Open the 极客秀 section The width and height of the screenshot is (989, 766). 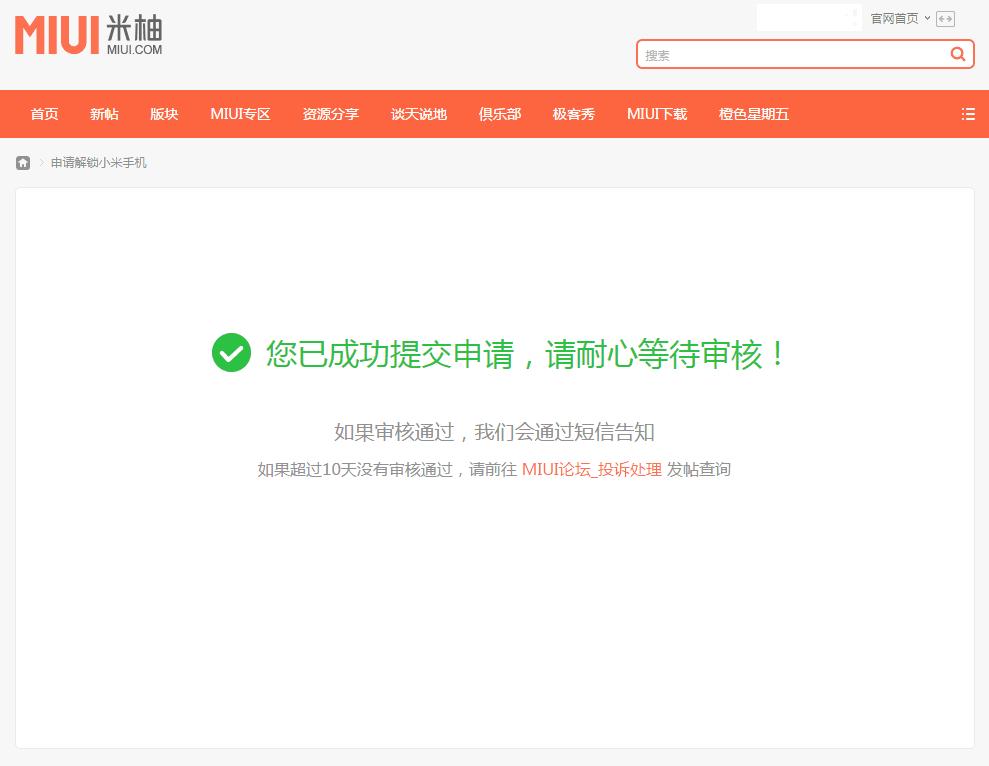(573, 114)
